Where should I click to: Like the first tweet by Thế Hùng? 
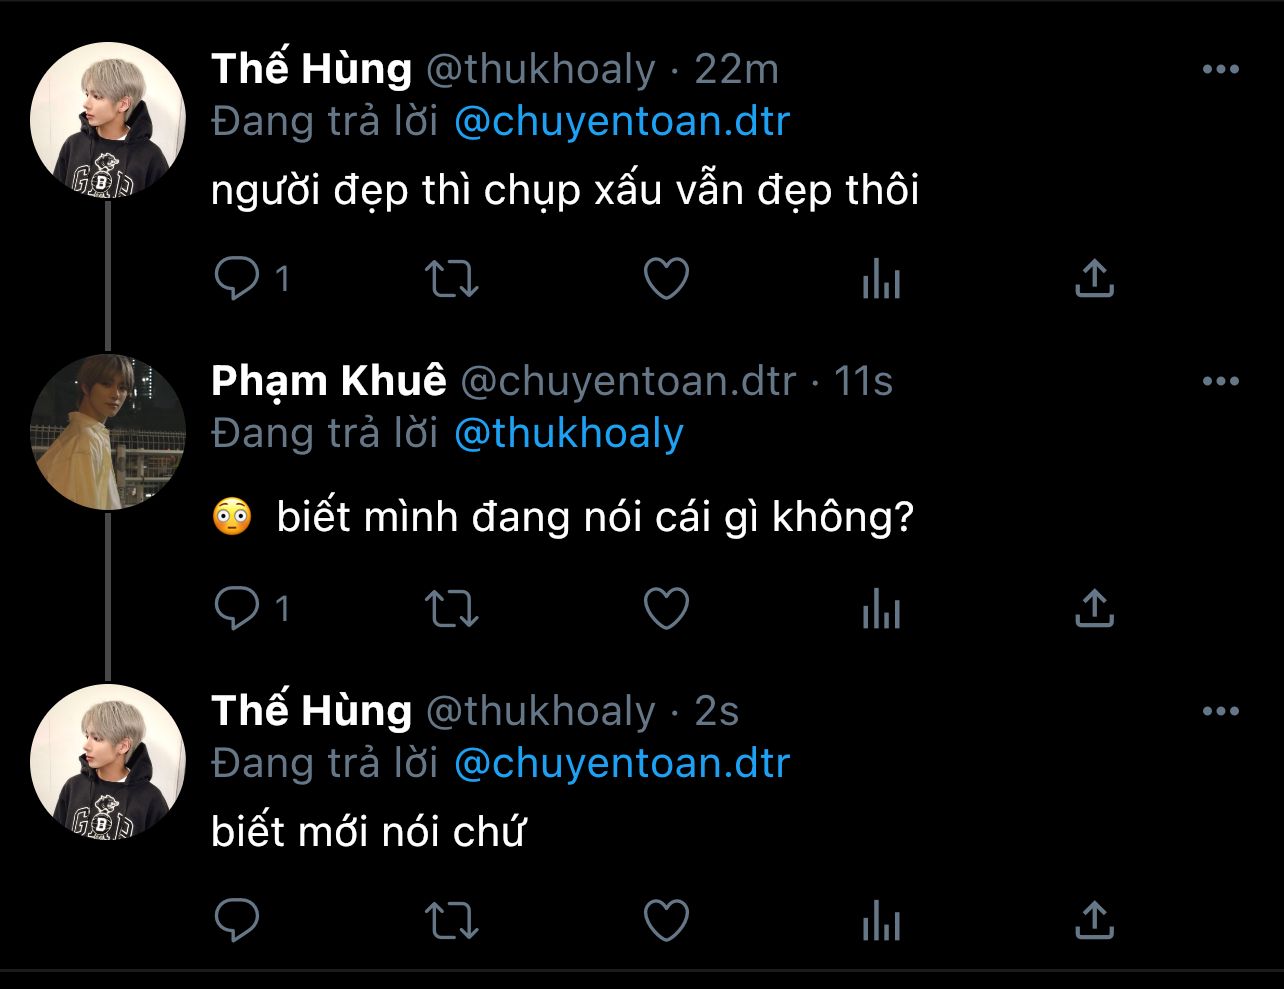[665, 279]
